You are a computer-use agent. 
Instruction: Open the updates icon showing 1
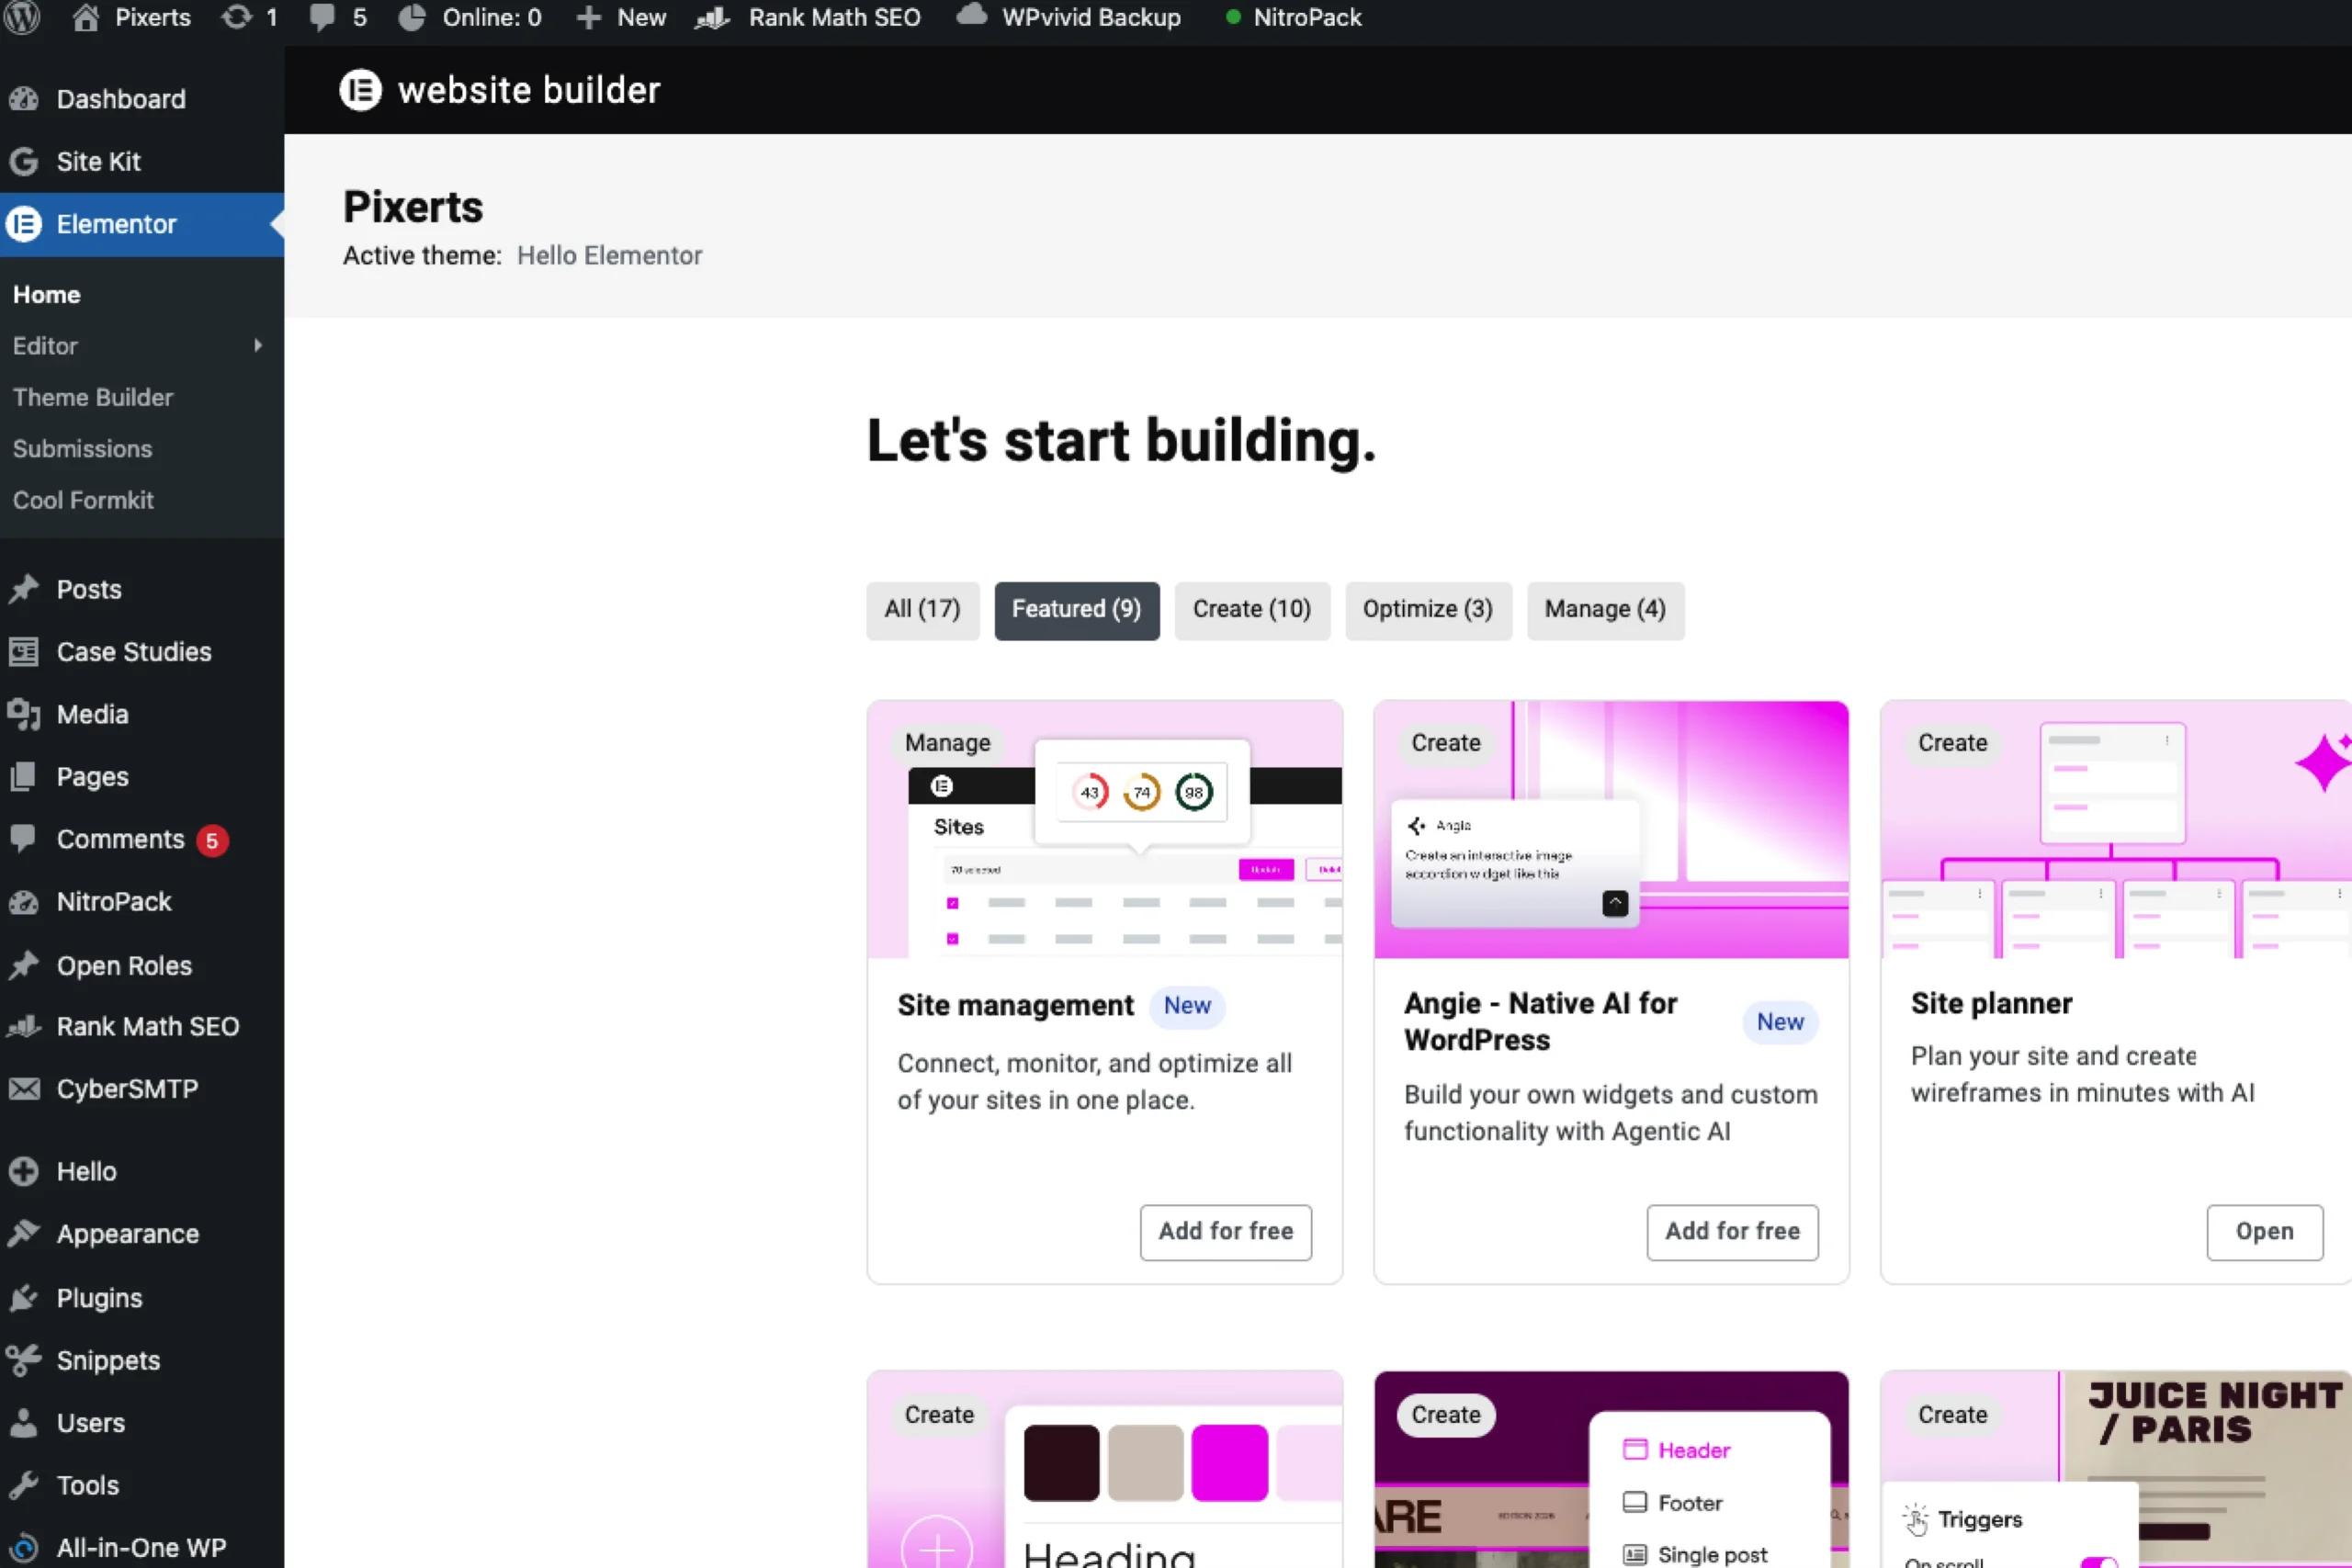coord(236,17)
